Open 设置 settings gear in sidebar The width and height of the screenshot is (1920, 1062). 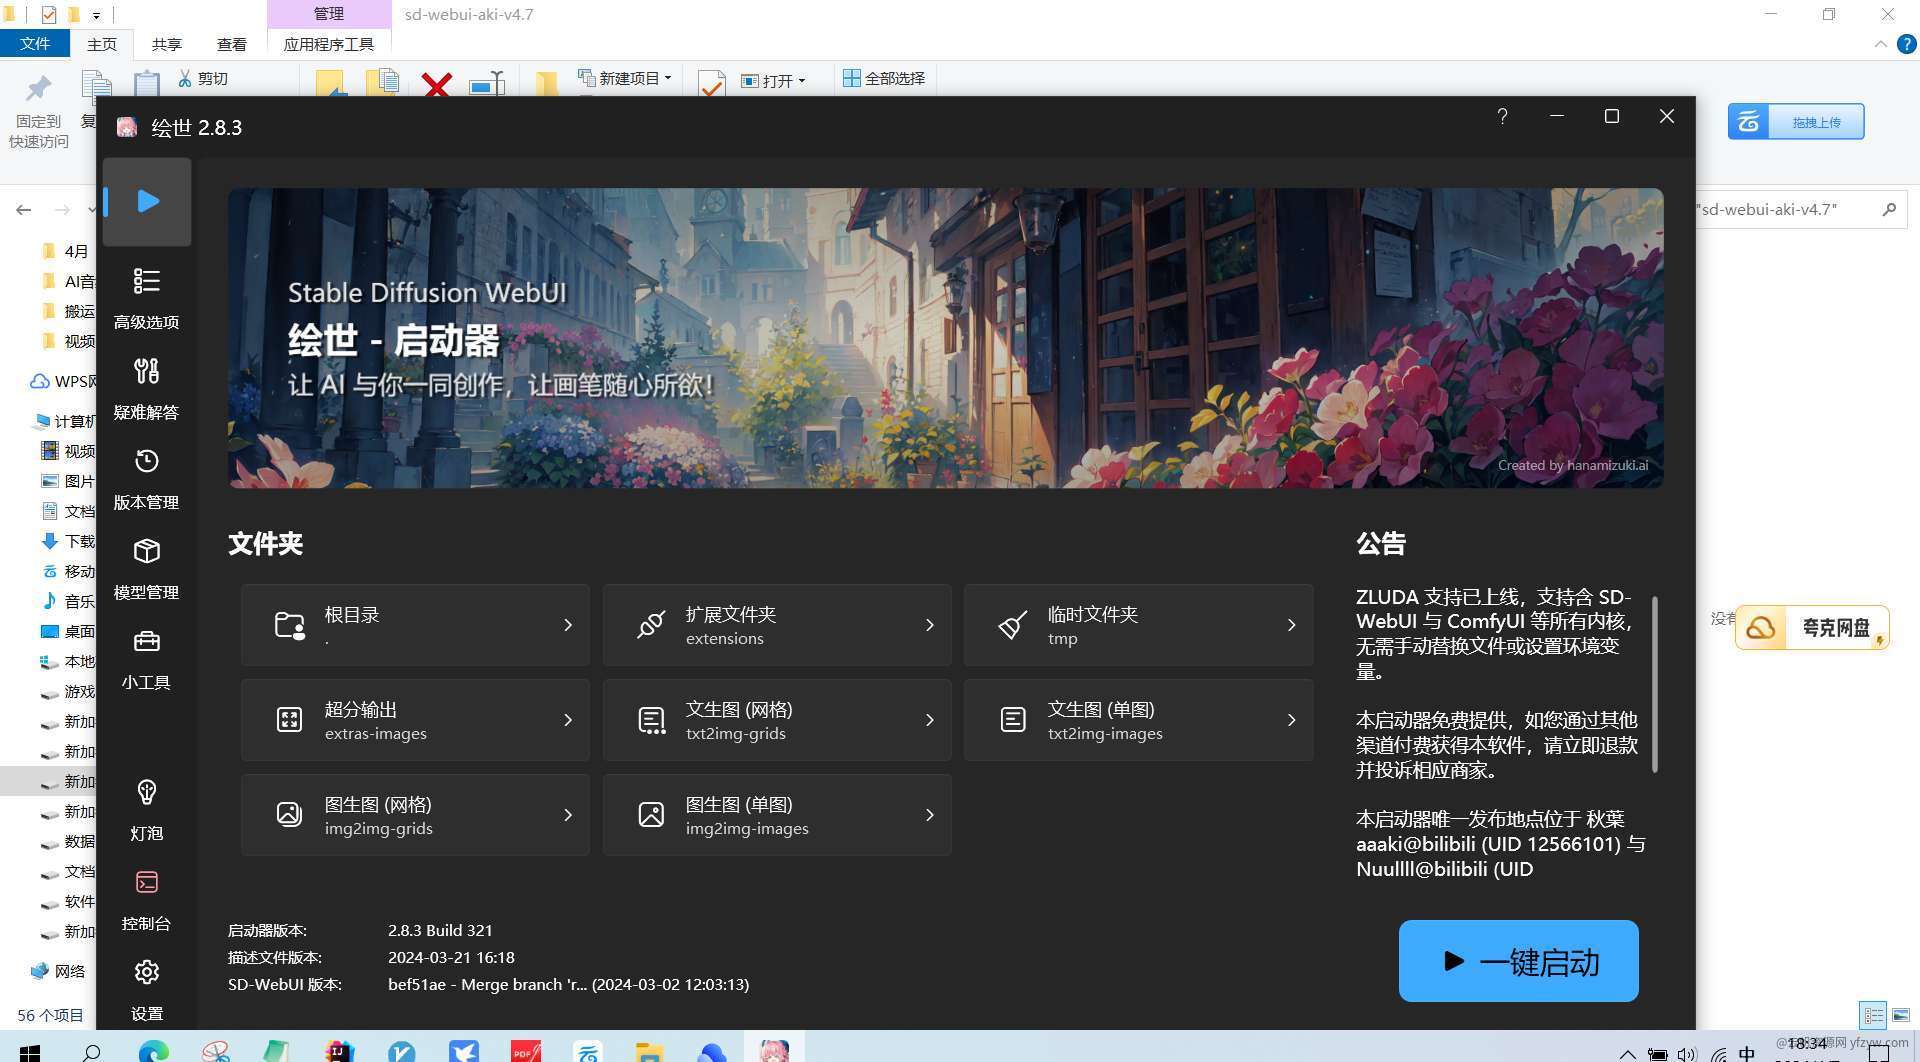(x=147, y=989)
